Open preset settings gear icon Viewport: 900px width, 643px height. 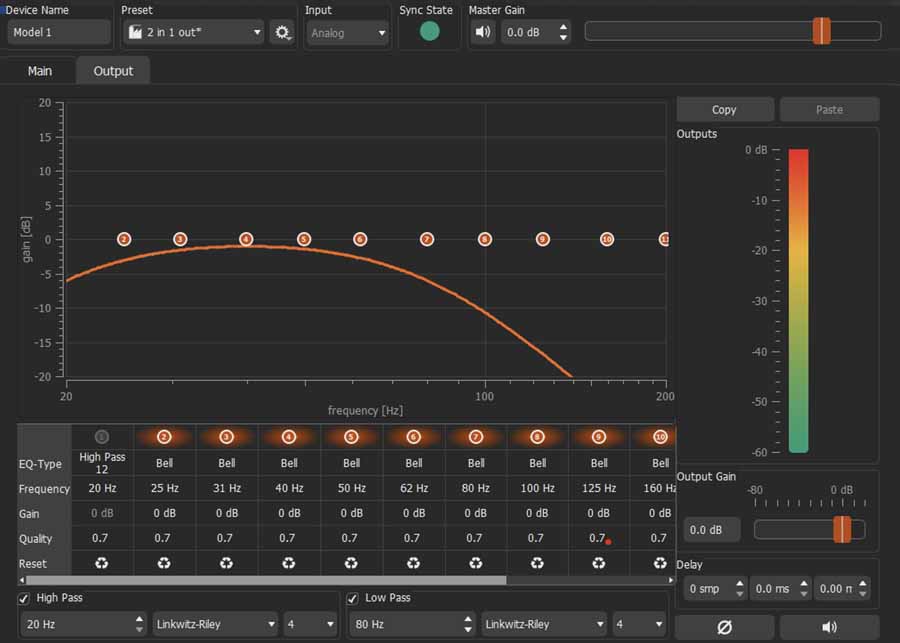click(x=282, y=32)
